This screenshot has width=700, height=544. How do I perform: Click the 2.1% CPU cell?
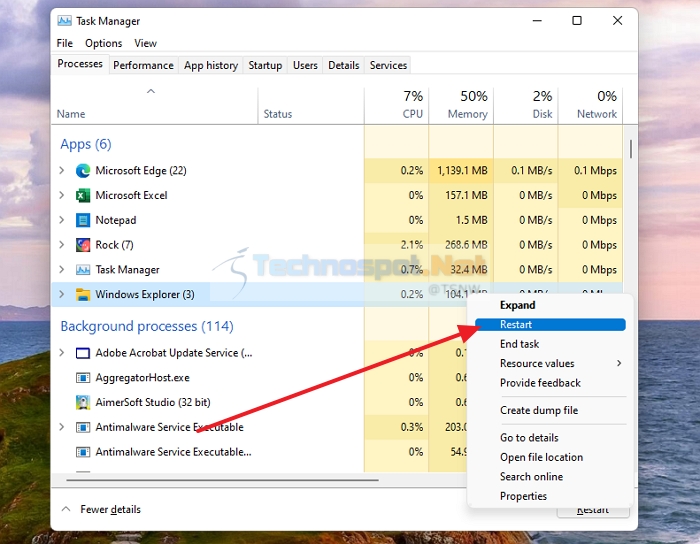pyautogui.click(x=396, y=245)
